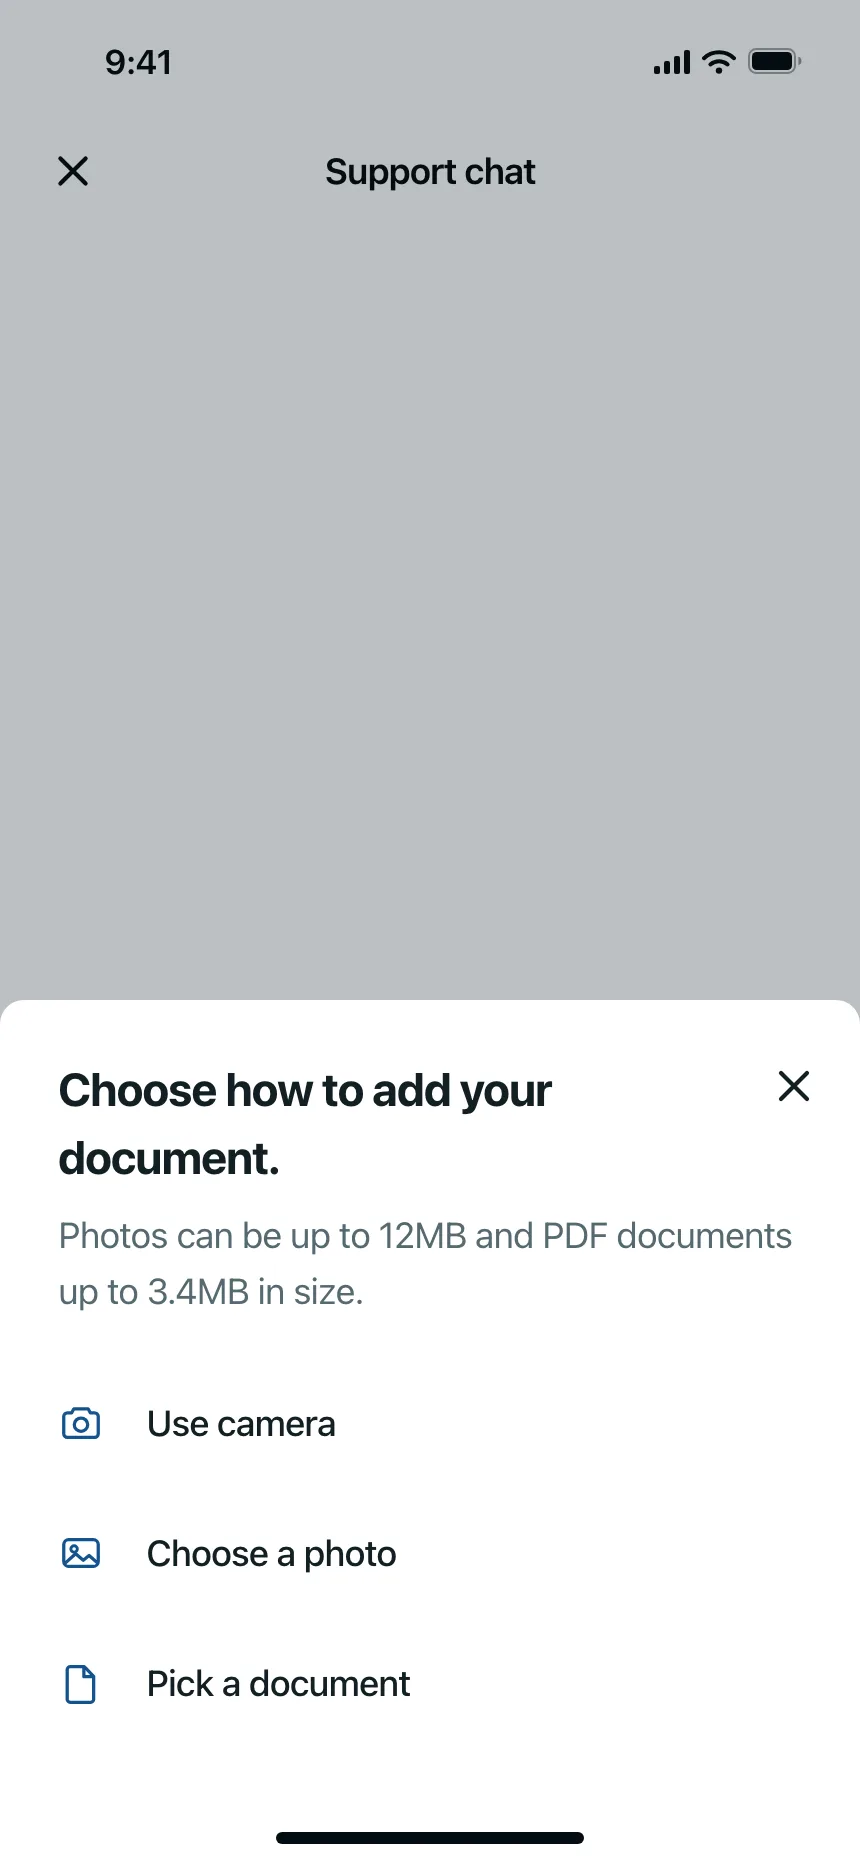The image size is (860, 1864).
Task: Tap the Support chat title
Action: tap(430, 172)
